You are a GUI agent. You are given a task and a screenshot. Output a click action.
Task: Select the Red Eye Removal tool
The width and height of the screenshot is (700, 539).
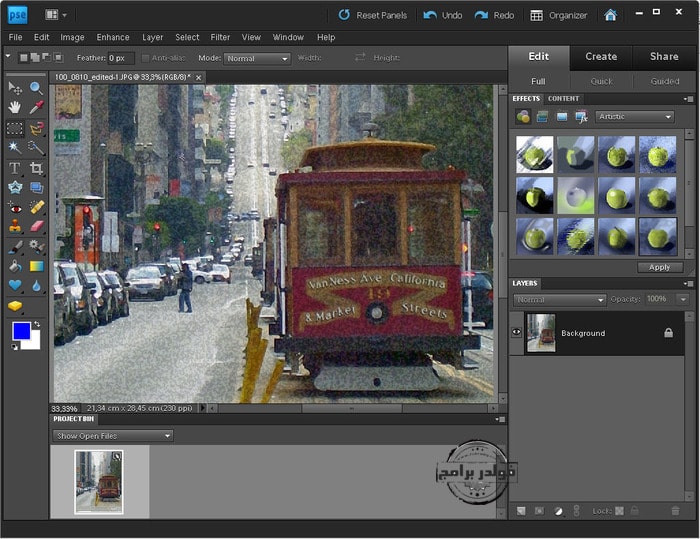(x=15, y=208)
